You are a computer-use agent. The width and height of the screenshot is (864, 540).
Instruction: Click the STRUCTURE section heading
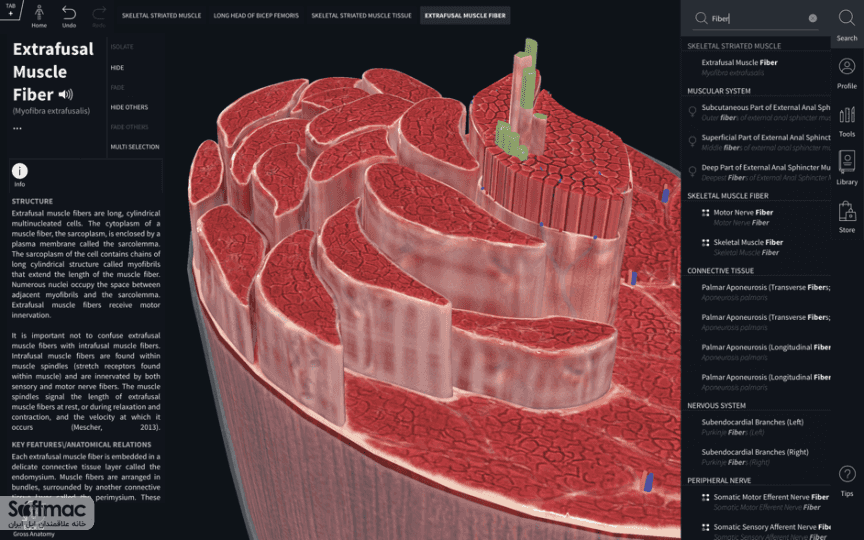pyautogui.click(x=33, y=201)
